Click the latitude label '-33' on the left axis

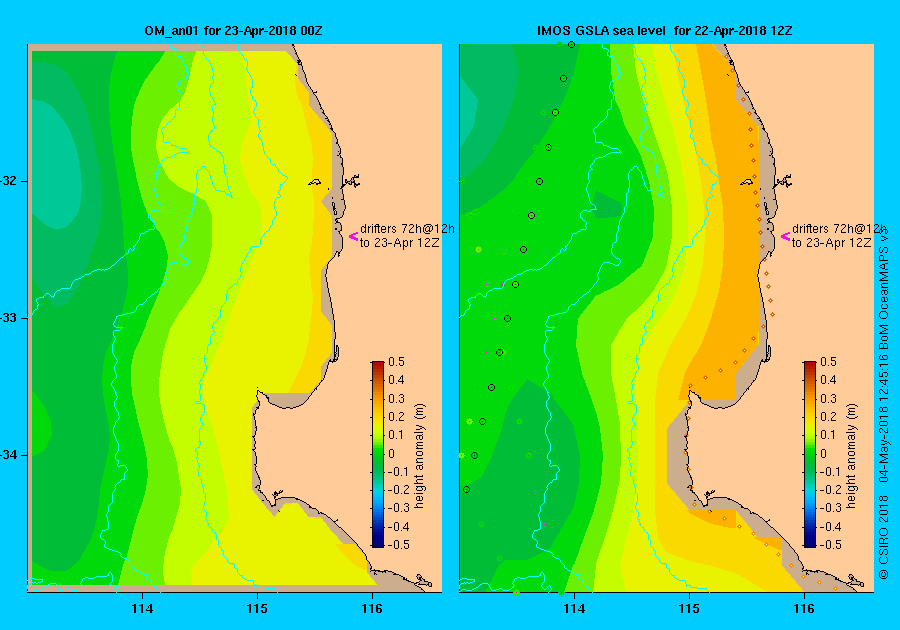point(9,318)
